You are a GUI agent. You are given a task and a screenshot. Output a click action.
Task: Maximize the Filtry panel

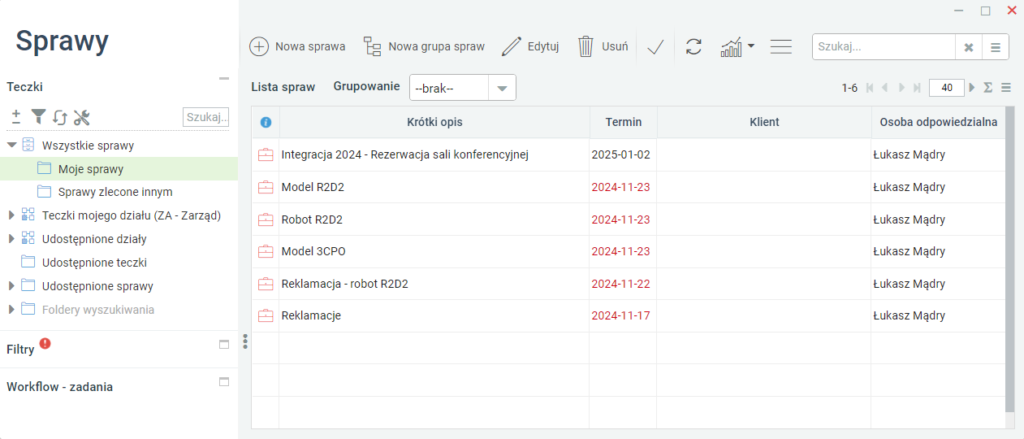224,344
